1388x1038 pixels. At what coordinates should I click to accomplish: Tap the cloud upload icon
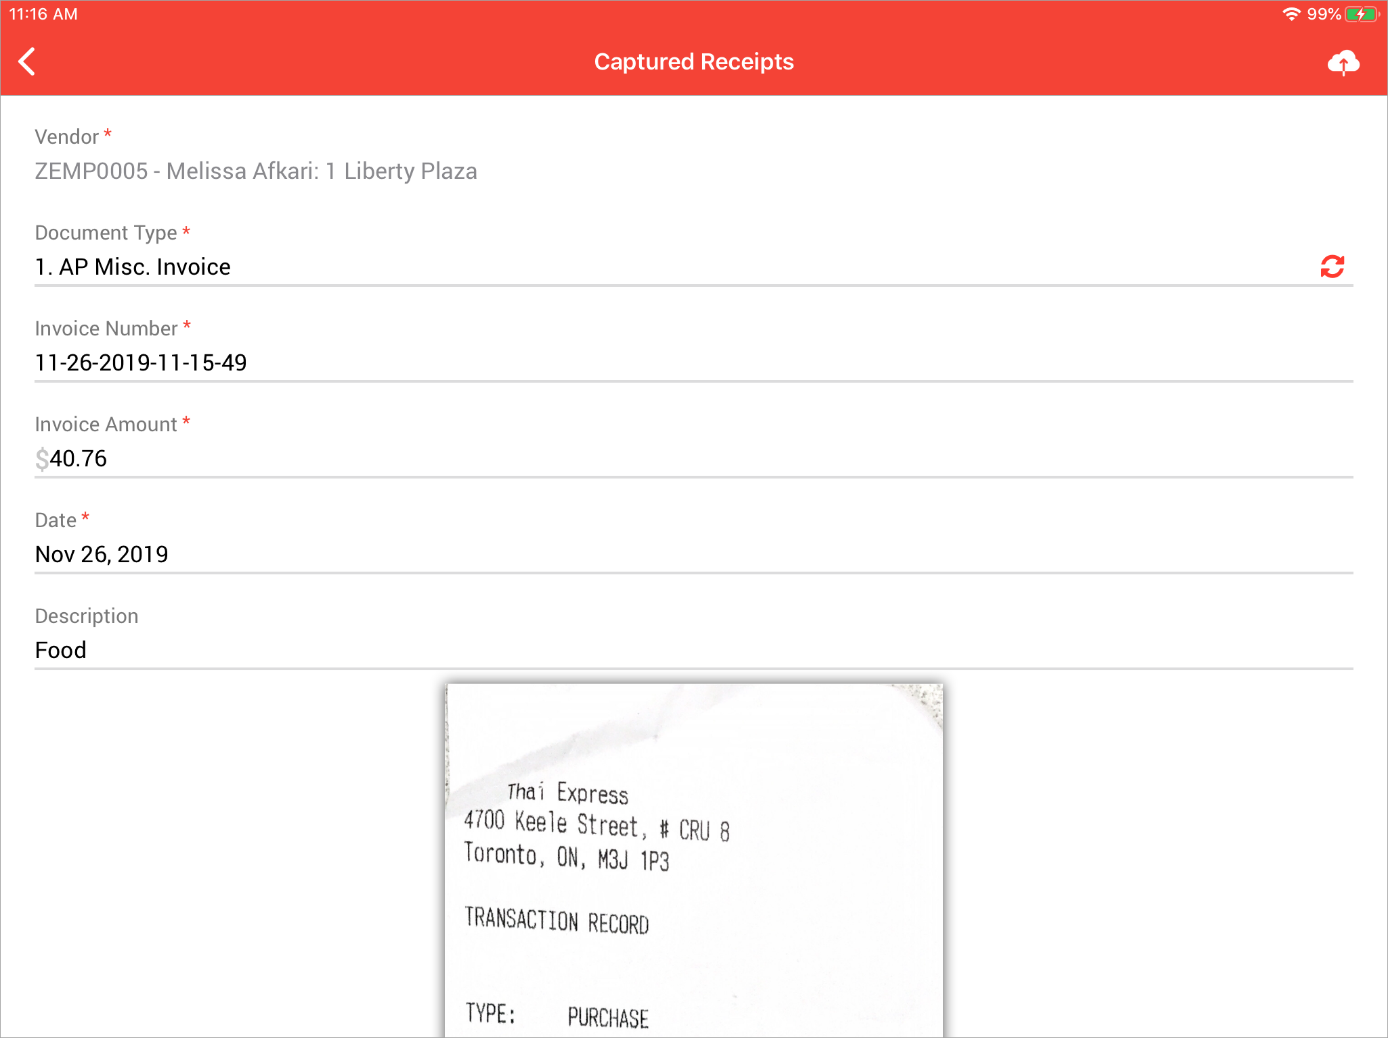[x=1343, y=63]
